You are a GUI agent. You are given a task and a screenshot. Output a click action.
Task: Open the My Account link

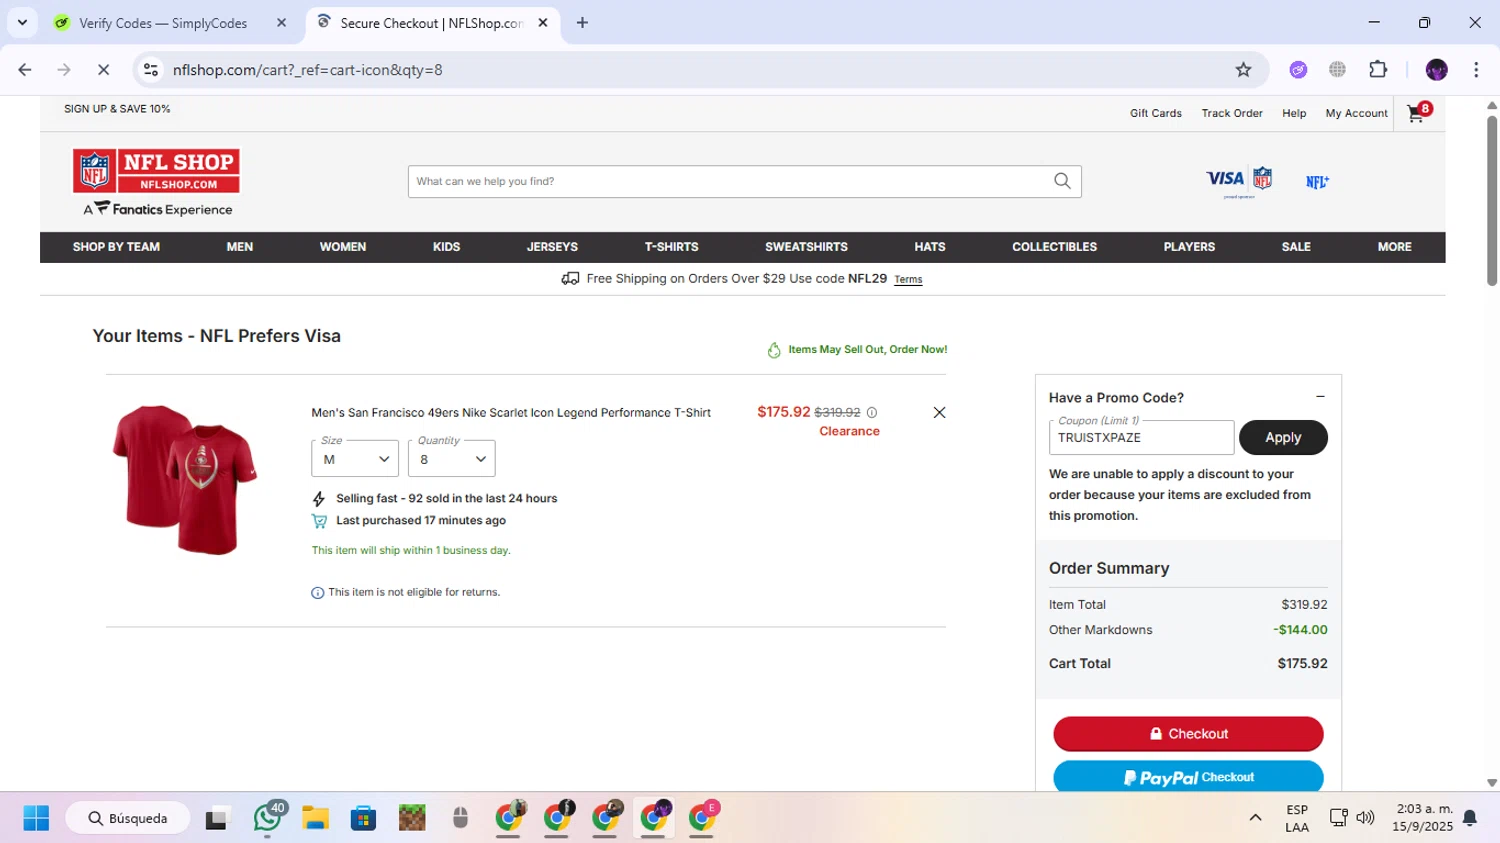[x=1356, y=113]
